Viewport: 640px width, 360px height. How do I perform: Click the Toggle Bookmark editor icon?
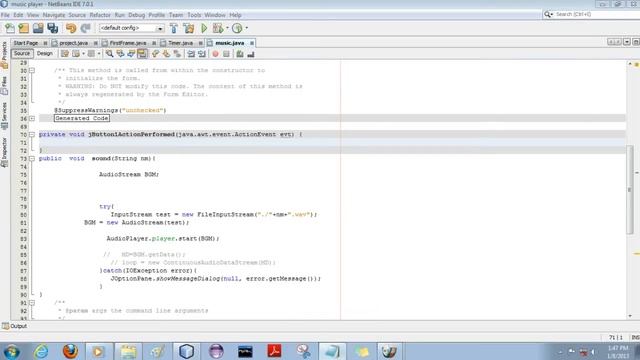(177, 54)
